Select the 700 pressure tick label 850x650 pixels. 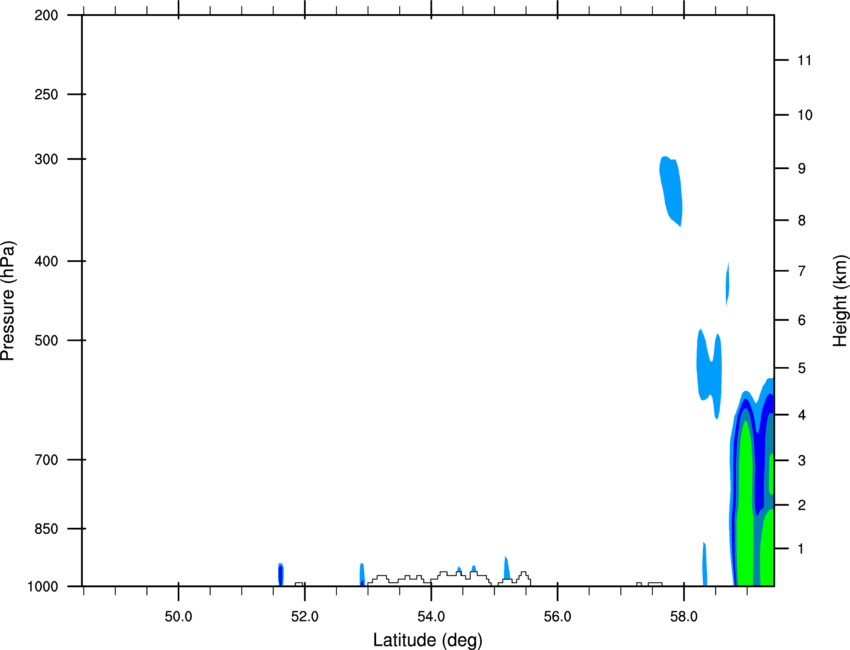[46, 460]
